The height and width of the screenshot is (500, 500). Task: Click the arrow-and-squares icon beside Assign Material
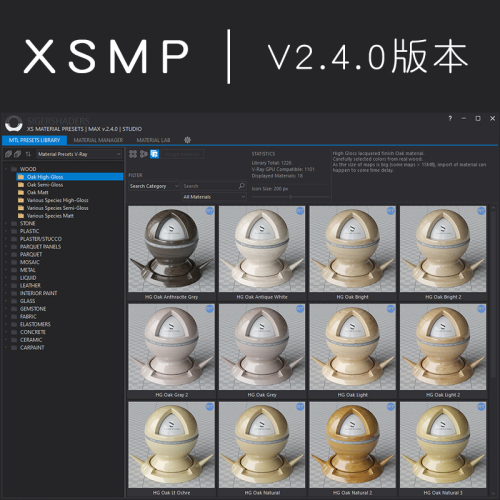pyautogui.click(x=144, y=154)
